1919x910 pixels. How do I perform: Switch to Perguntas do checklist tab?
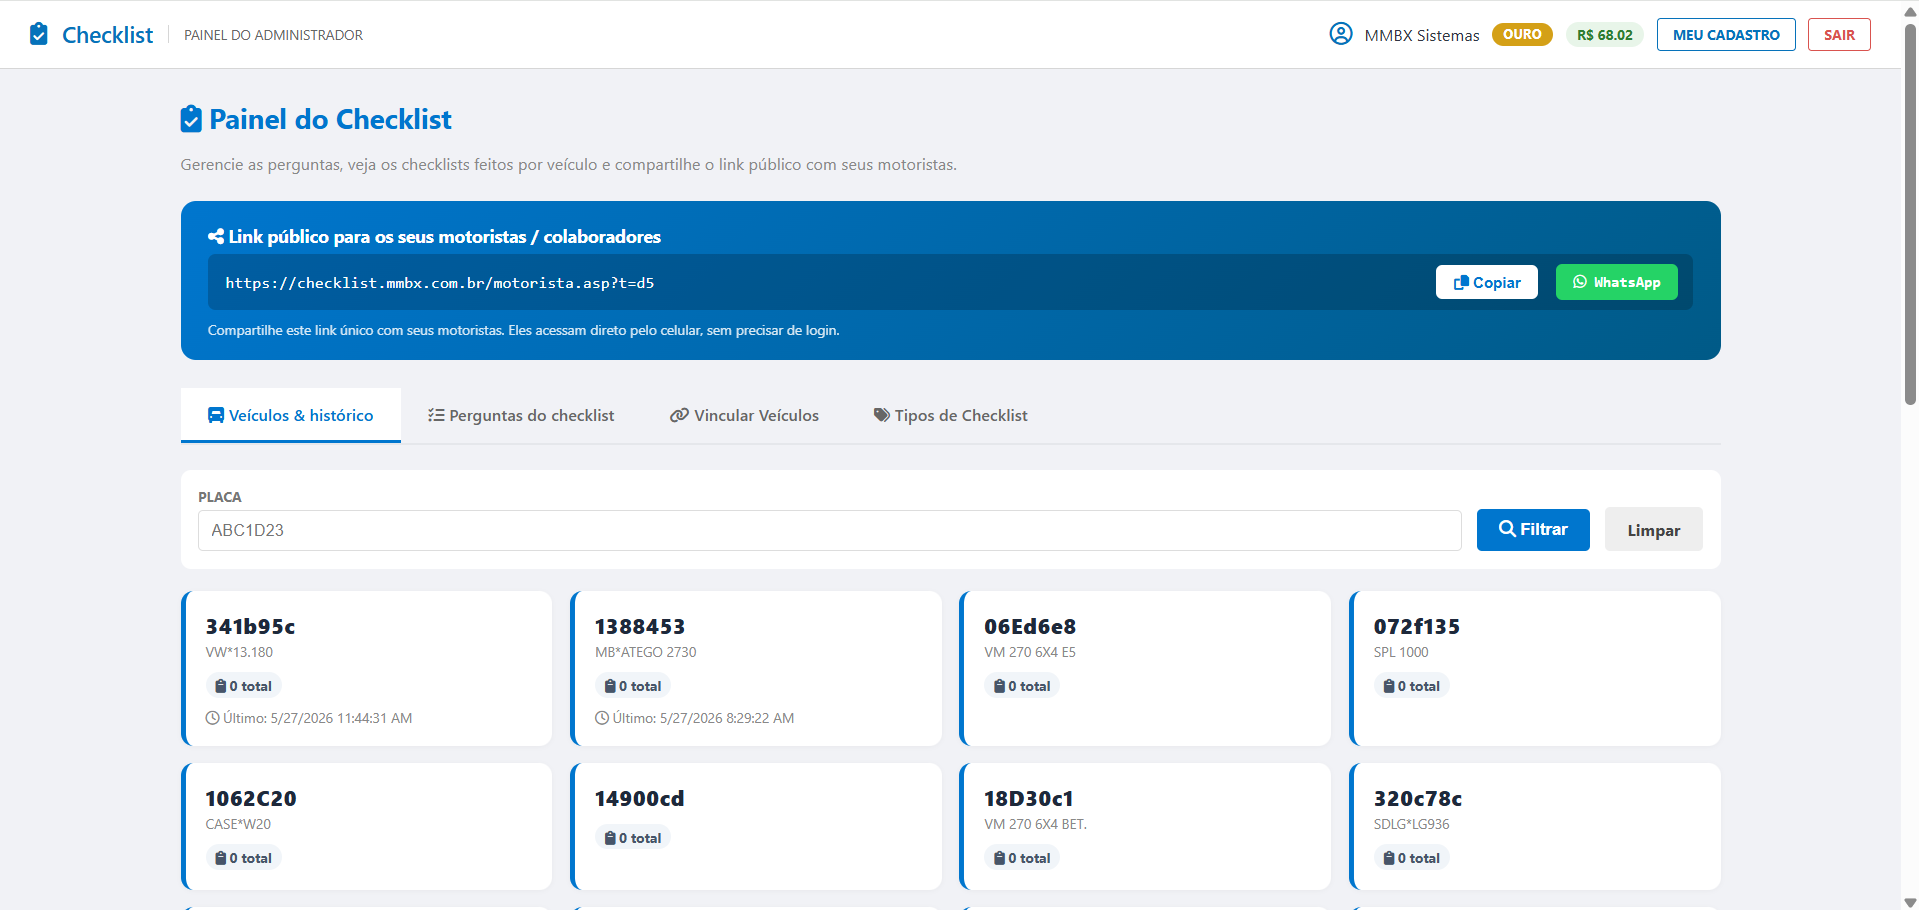[x=521, y=415]
